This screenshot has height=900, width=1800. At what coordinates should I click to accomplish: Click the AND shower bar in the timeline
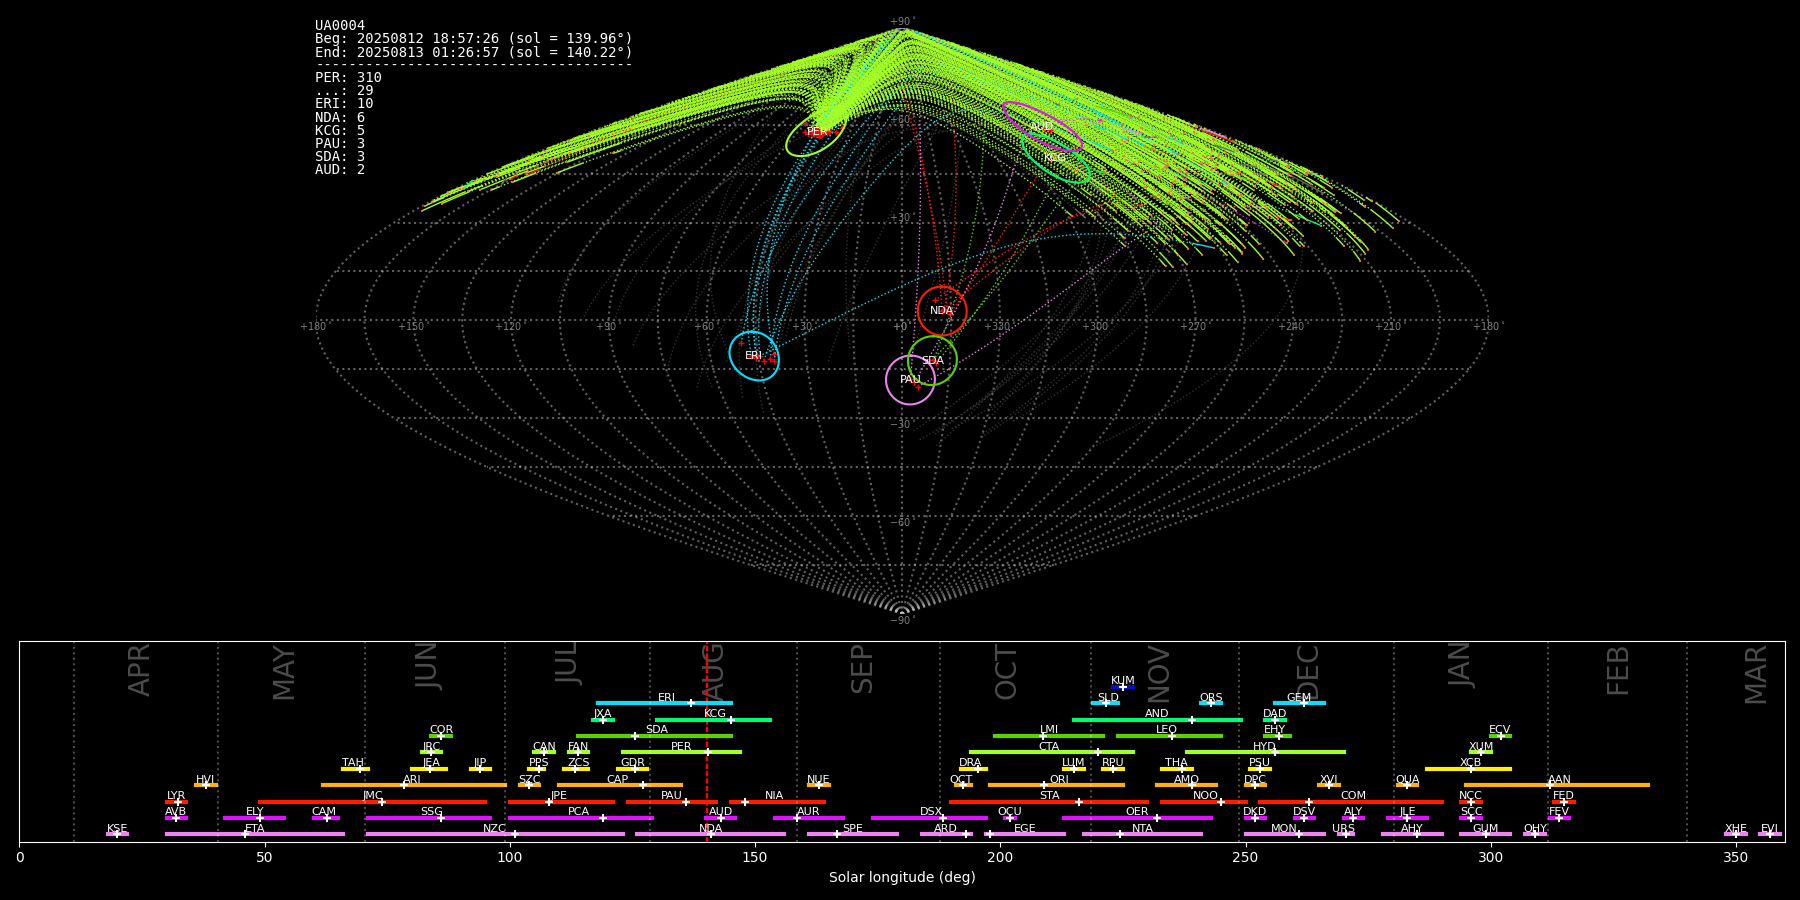[1157, 719]
